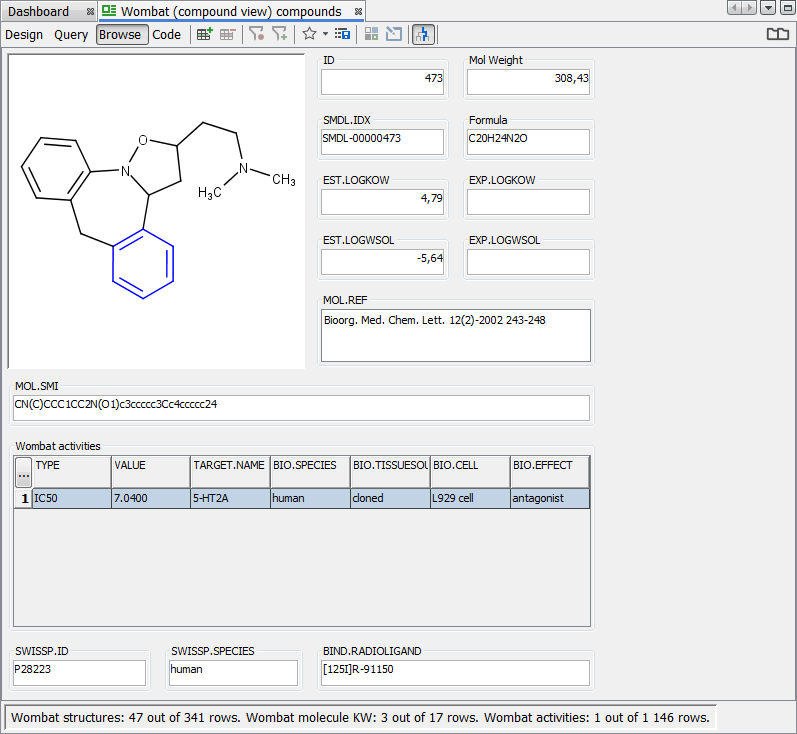
Task: Click the list with save disk icon
Action: [x=342, y=34]
